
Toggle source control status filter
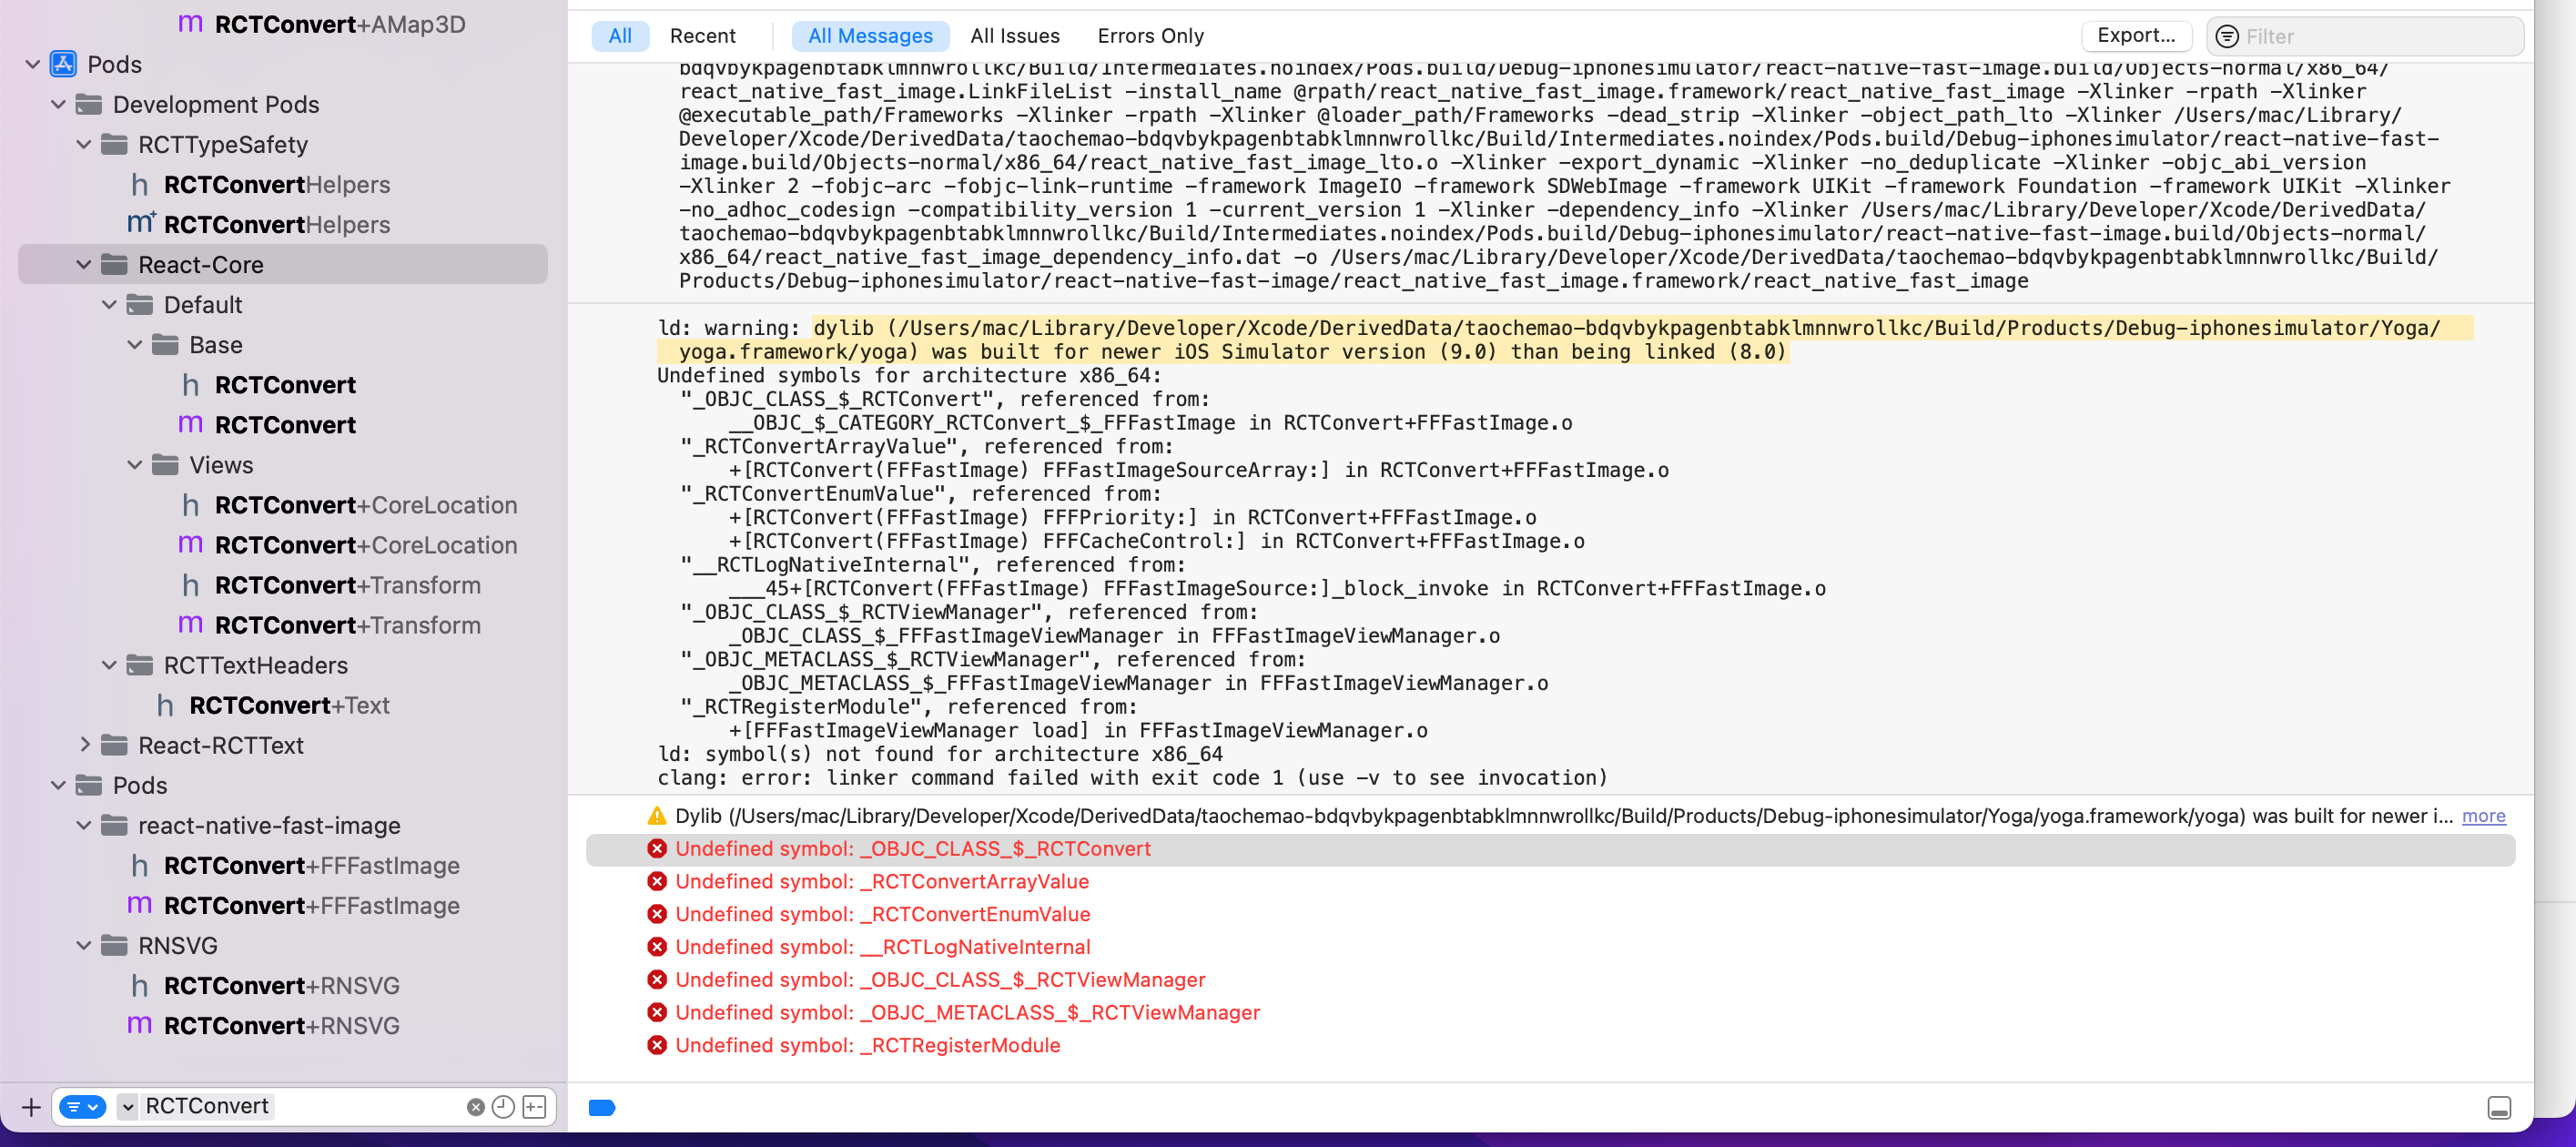point(535,1107)
